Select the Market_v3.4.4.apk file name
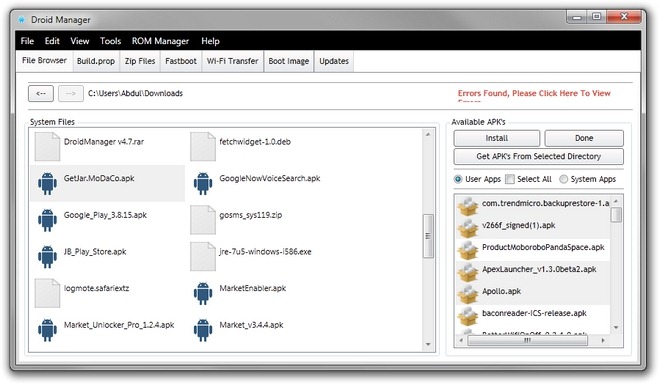 click(x=251, y=325)
